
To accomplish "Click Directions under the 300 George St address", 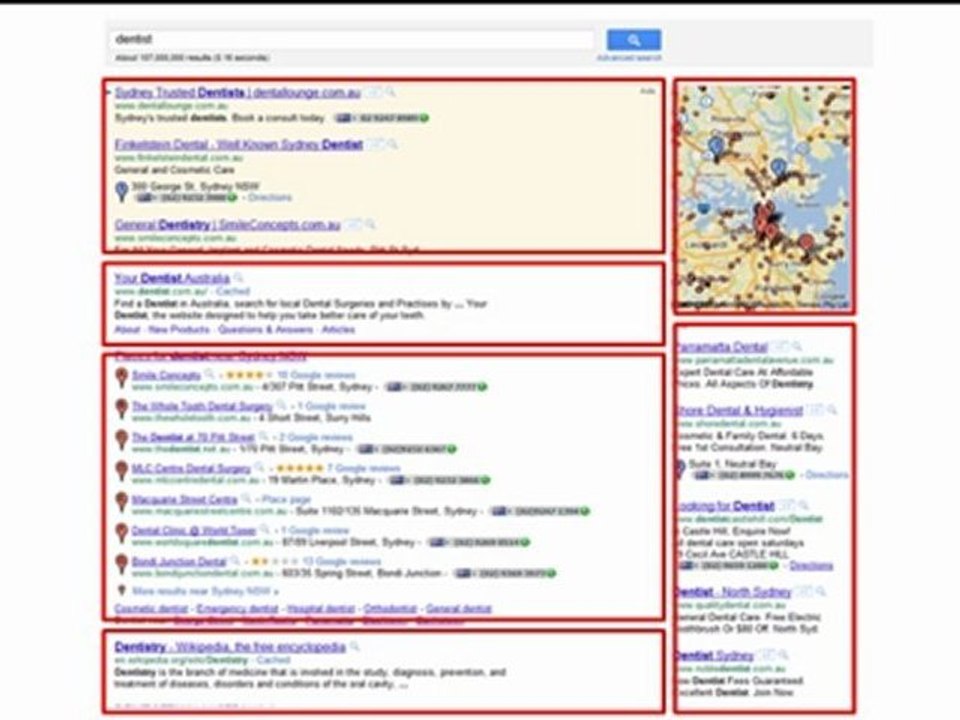I will click(270, 198).
